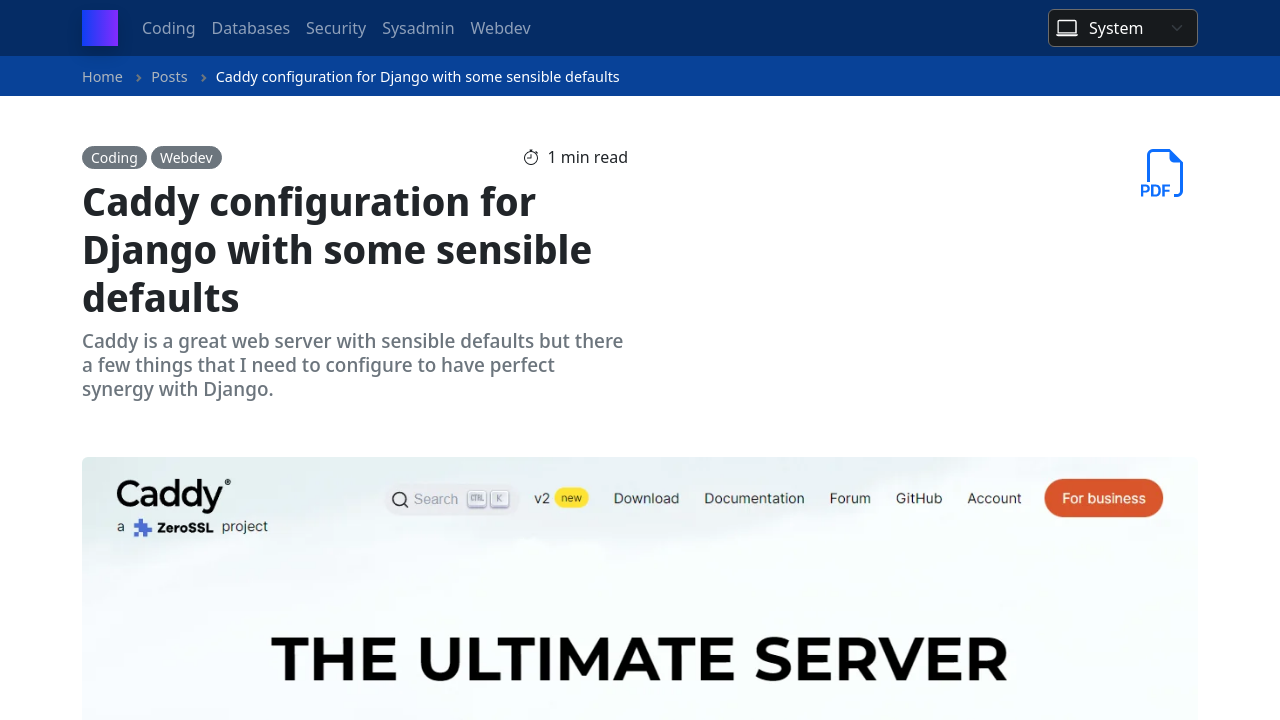Select the Security nav item
The width and height of the screenshot is (1280, 720).
tap(336, 28)
